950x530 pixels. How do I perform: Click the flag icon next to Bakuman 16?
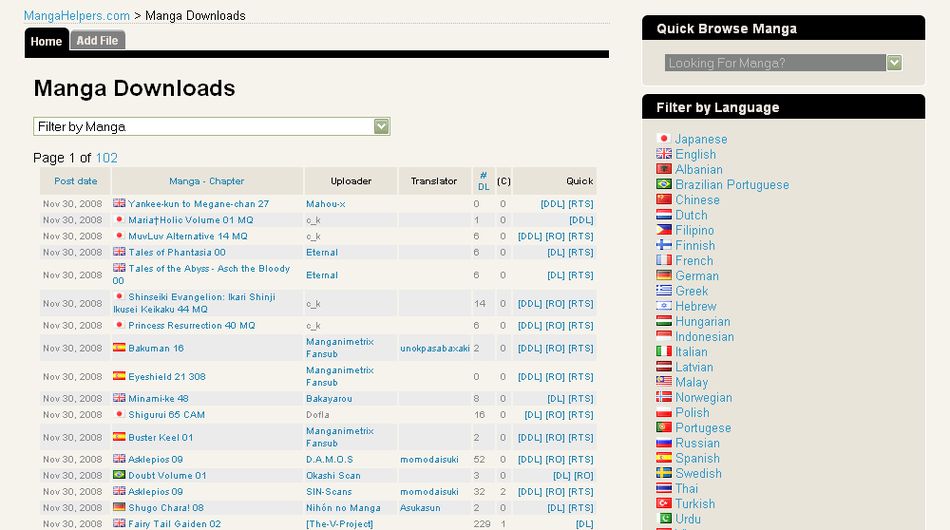(x=119, y=348)
